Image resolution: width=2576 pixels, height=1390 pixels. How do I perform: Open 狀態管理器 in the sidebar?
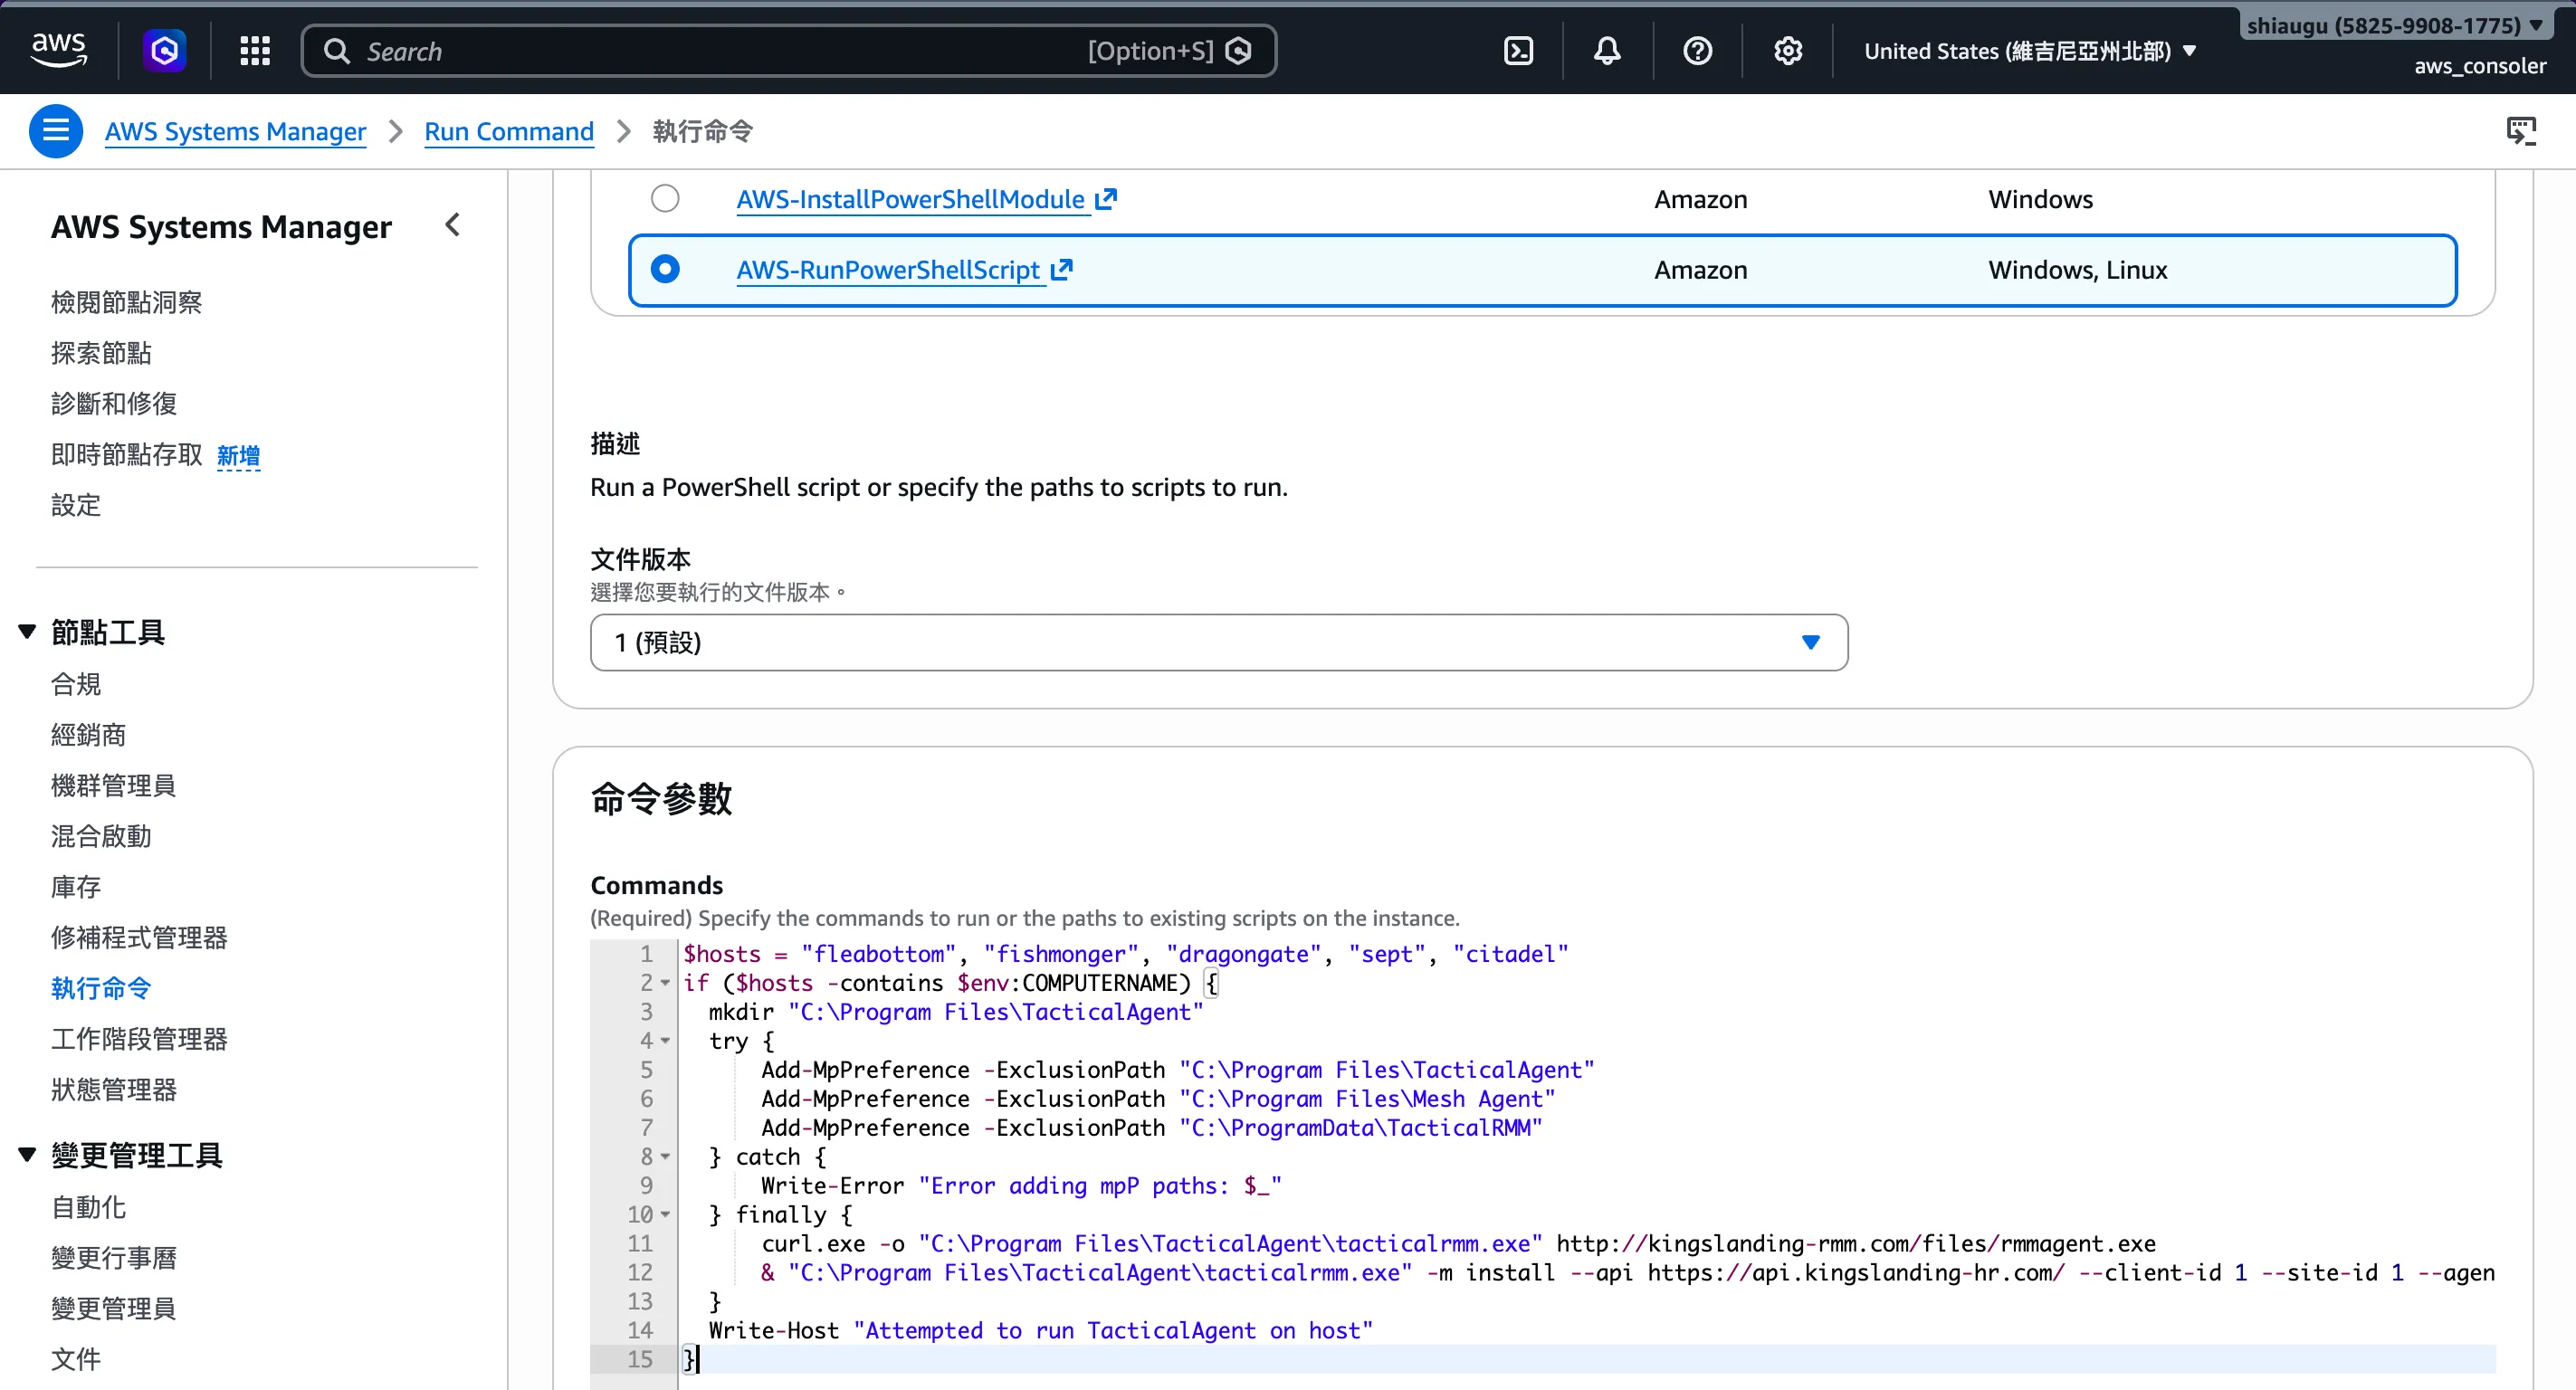114,1089
